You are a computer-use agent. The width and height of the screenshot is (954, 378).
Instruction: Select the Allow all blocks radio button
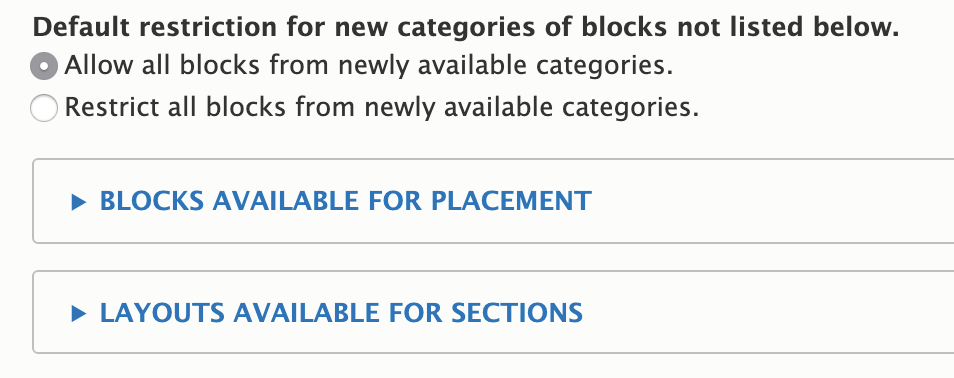point(44,66)
